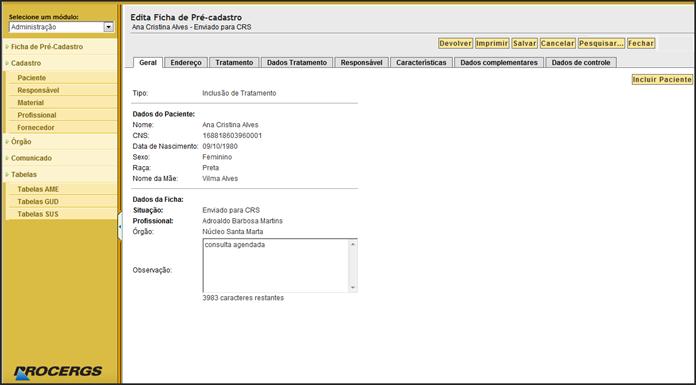The width and height of the screenshot is (696, 385).
Task: Switch to the Dados Tratamento tab
Action: coord(297,63)
